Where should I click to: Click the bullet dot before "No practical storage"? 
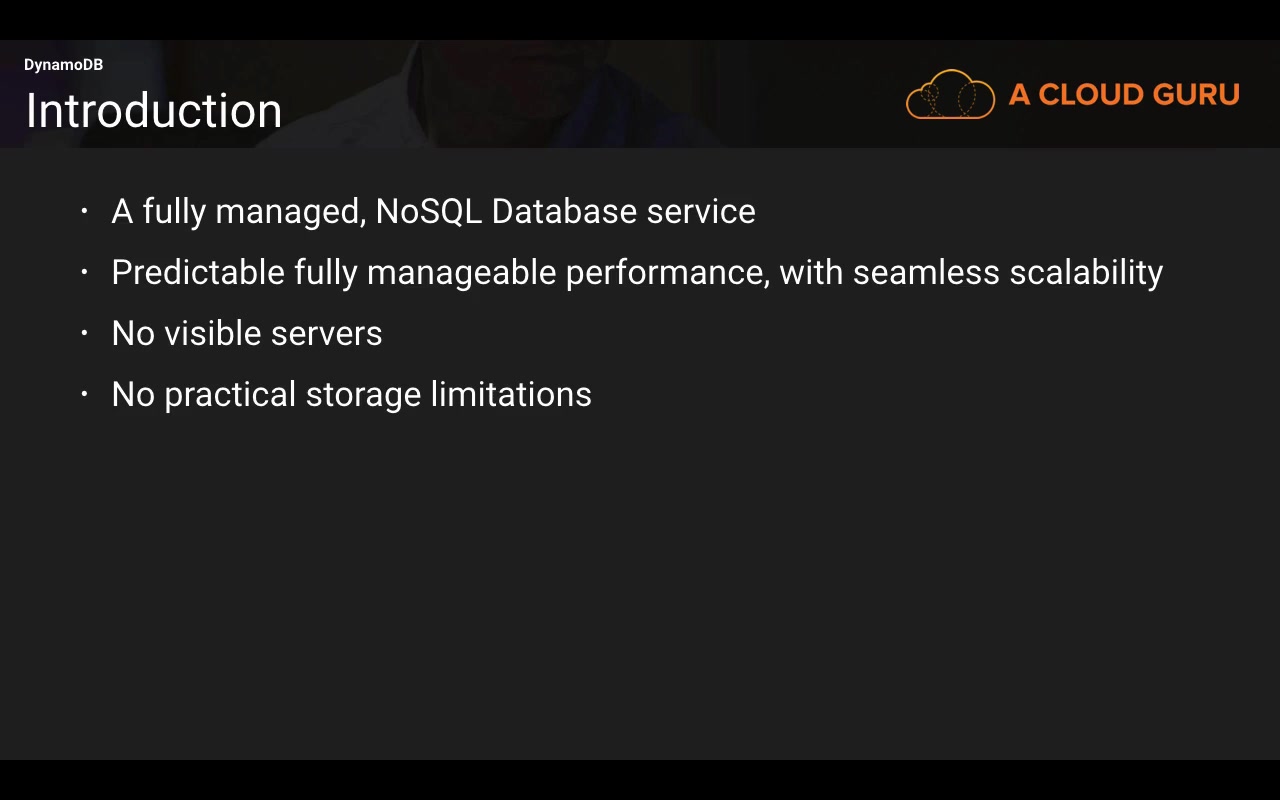coord(85,394)
